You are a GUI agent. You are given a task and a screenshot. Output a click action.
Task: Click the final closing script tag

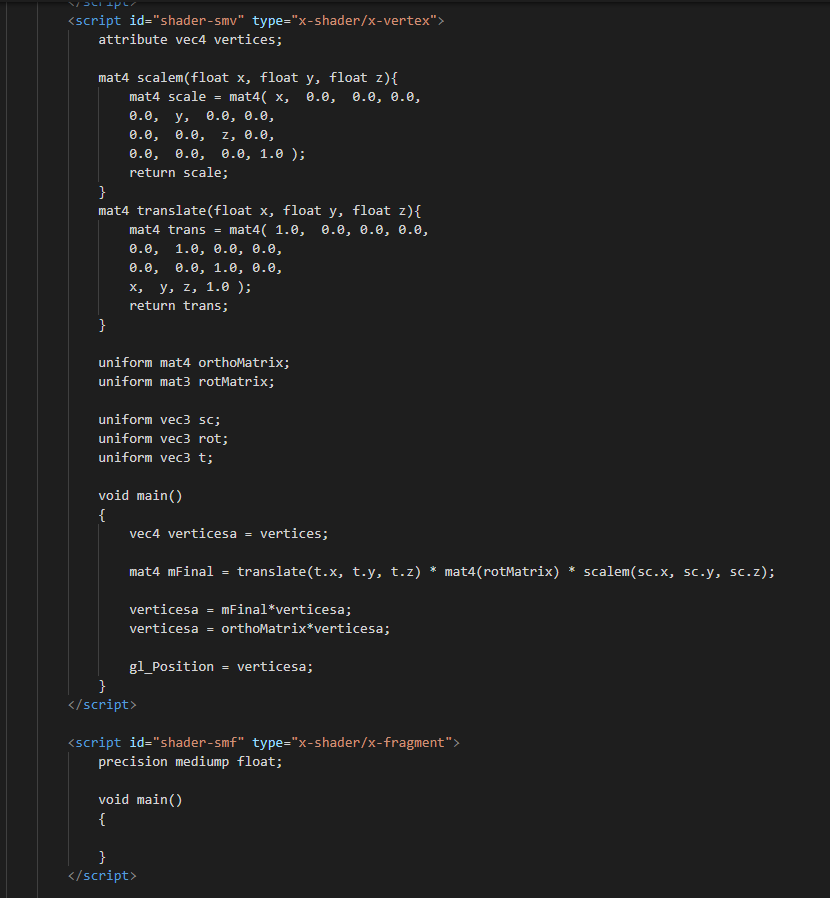pyautogui.click(x=102, y=876)
